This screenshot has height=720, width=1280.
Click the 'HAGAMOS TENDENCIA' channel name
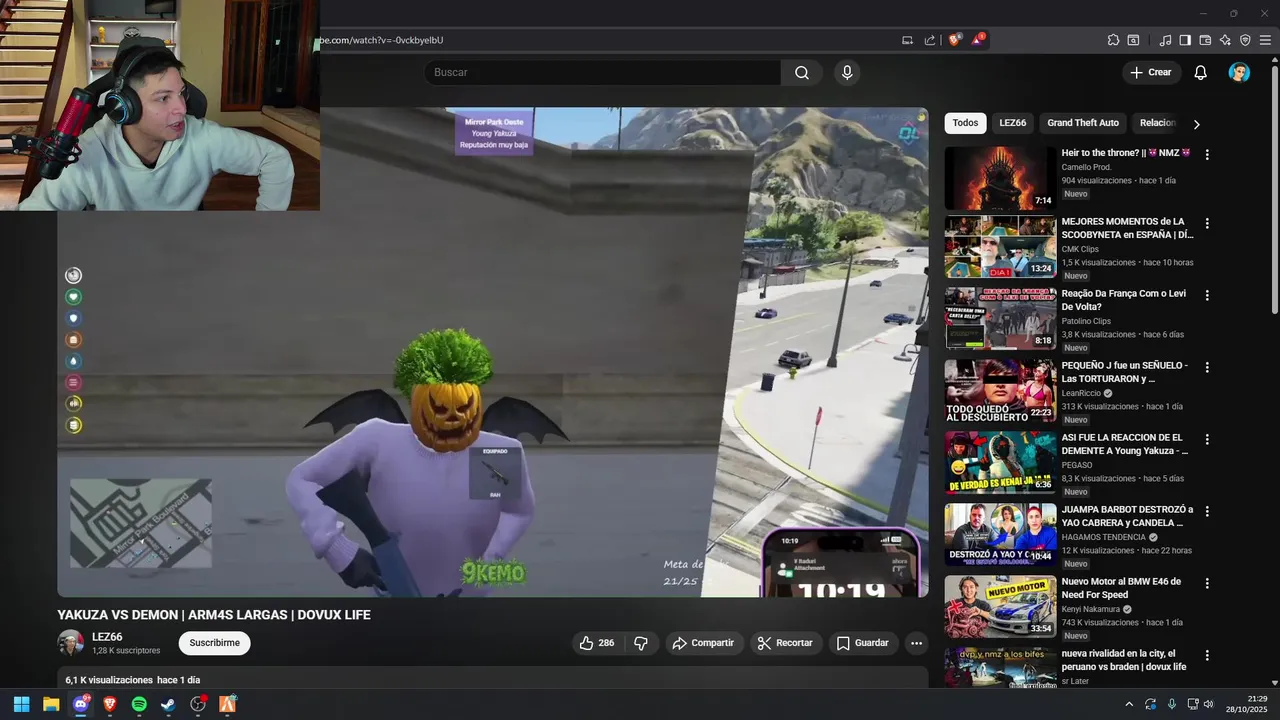(x=1104, y=537)
